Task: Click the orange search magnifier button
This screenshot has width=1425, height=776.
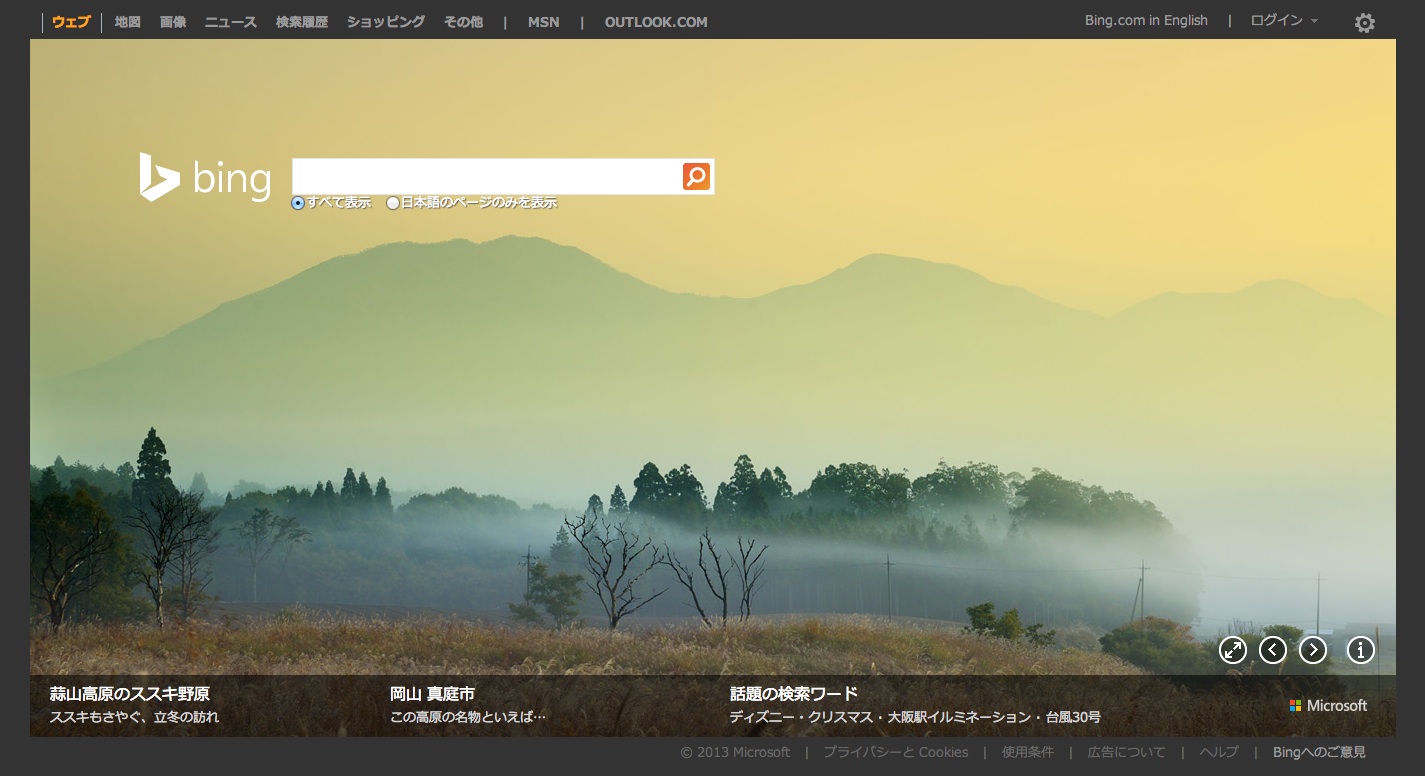Action: pyautogui.click(x=696, y=177)
